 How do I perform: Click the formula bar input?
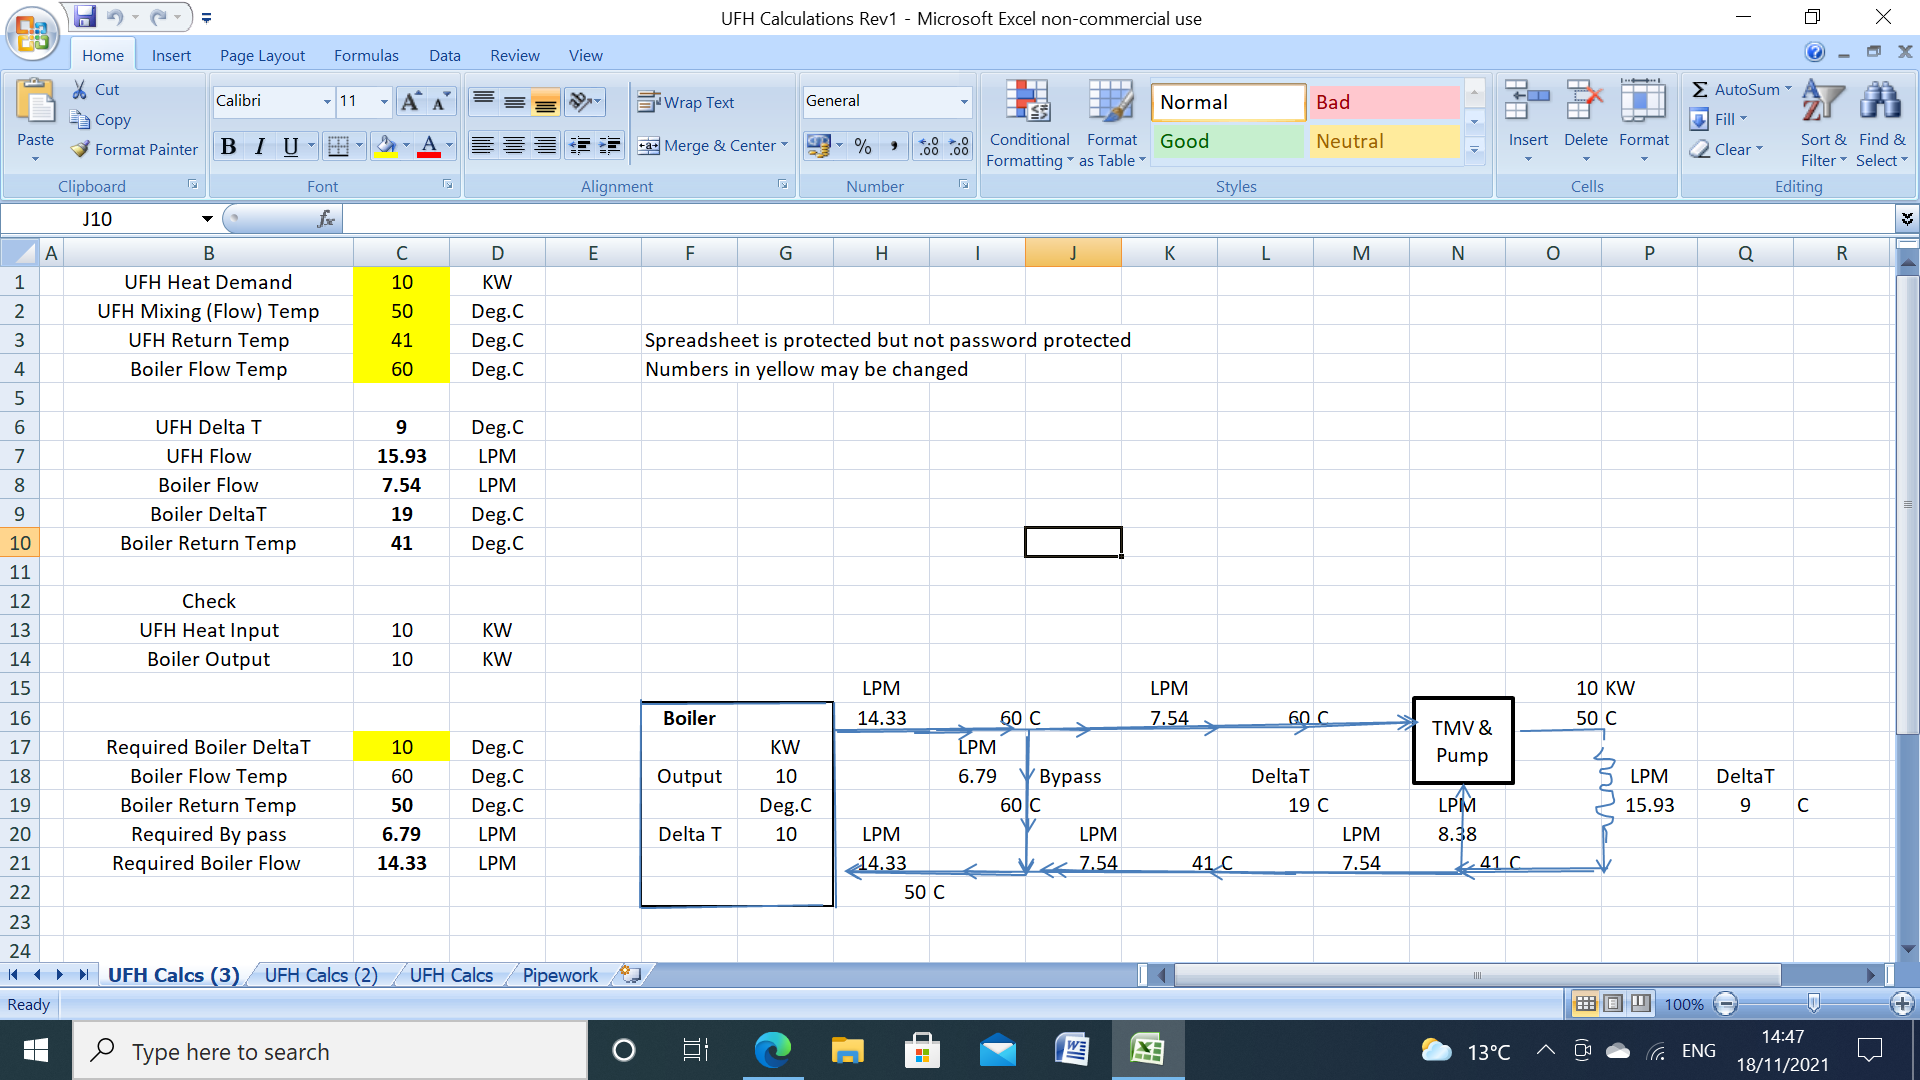click(1118, 219)
